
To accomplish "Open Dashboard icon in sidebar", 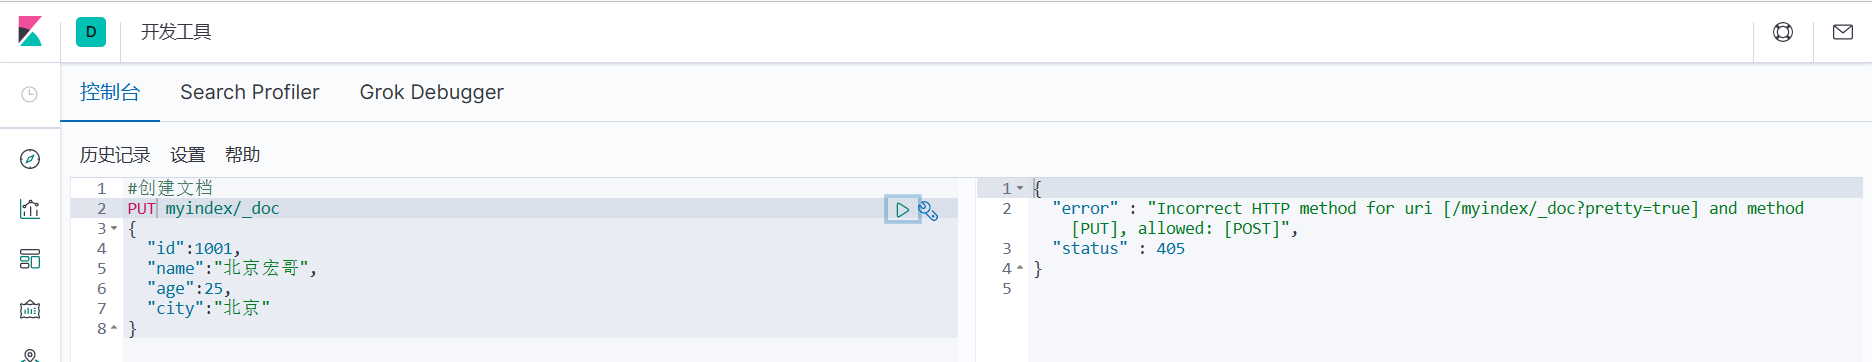I will [30, 259].
